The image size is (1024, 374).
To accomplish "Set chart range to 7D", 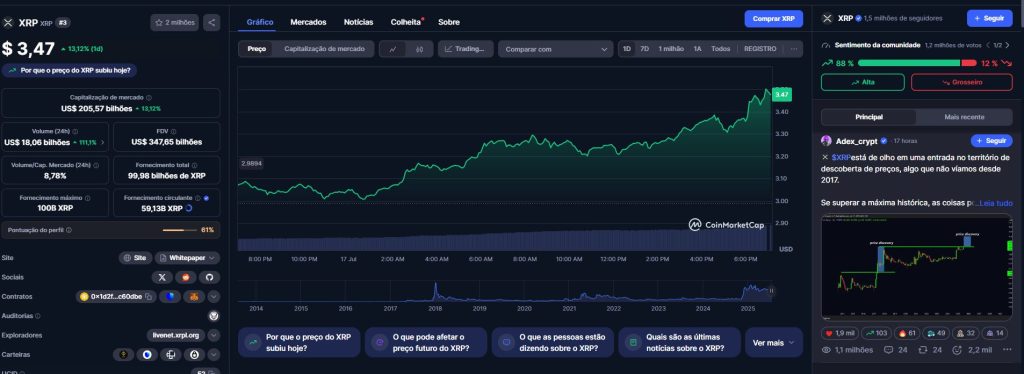I will pyautogui.click(x=645, y=49).
